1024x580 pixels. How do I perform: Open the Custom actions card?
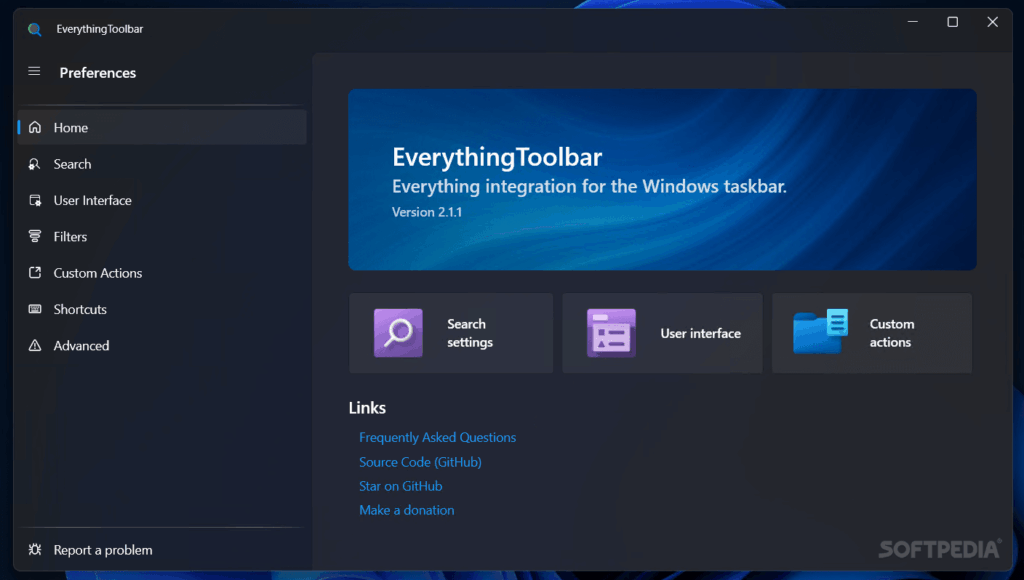tap(871, 333)
